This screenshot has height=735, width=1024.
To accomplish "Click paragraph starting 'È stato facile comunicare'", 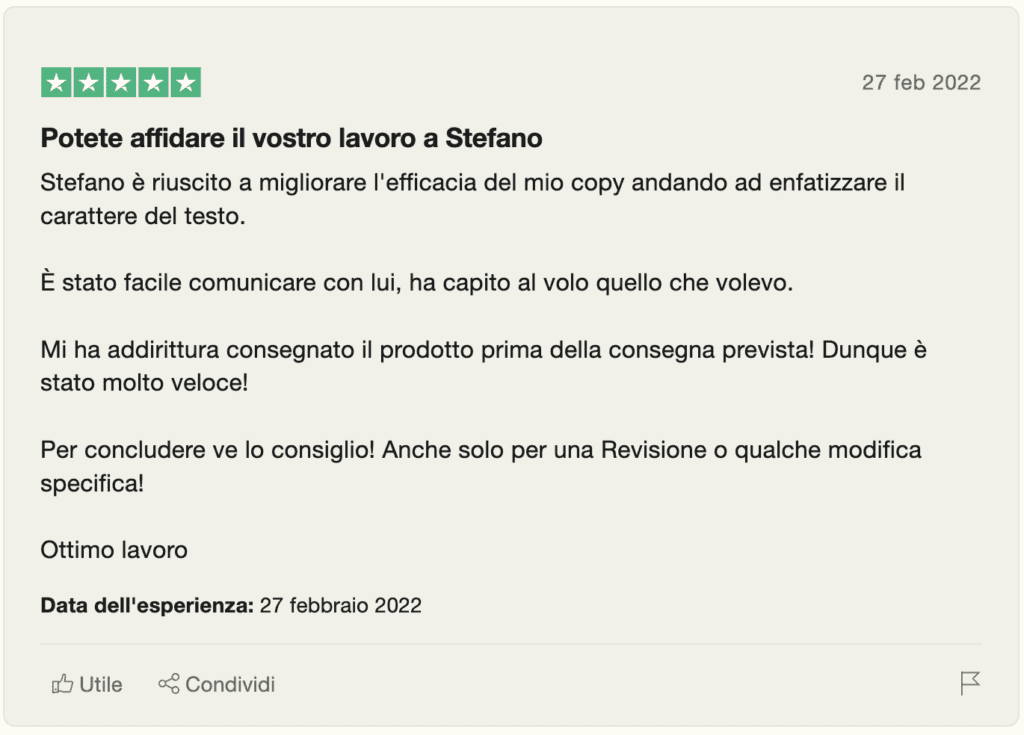I will [417, 283].
